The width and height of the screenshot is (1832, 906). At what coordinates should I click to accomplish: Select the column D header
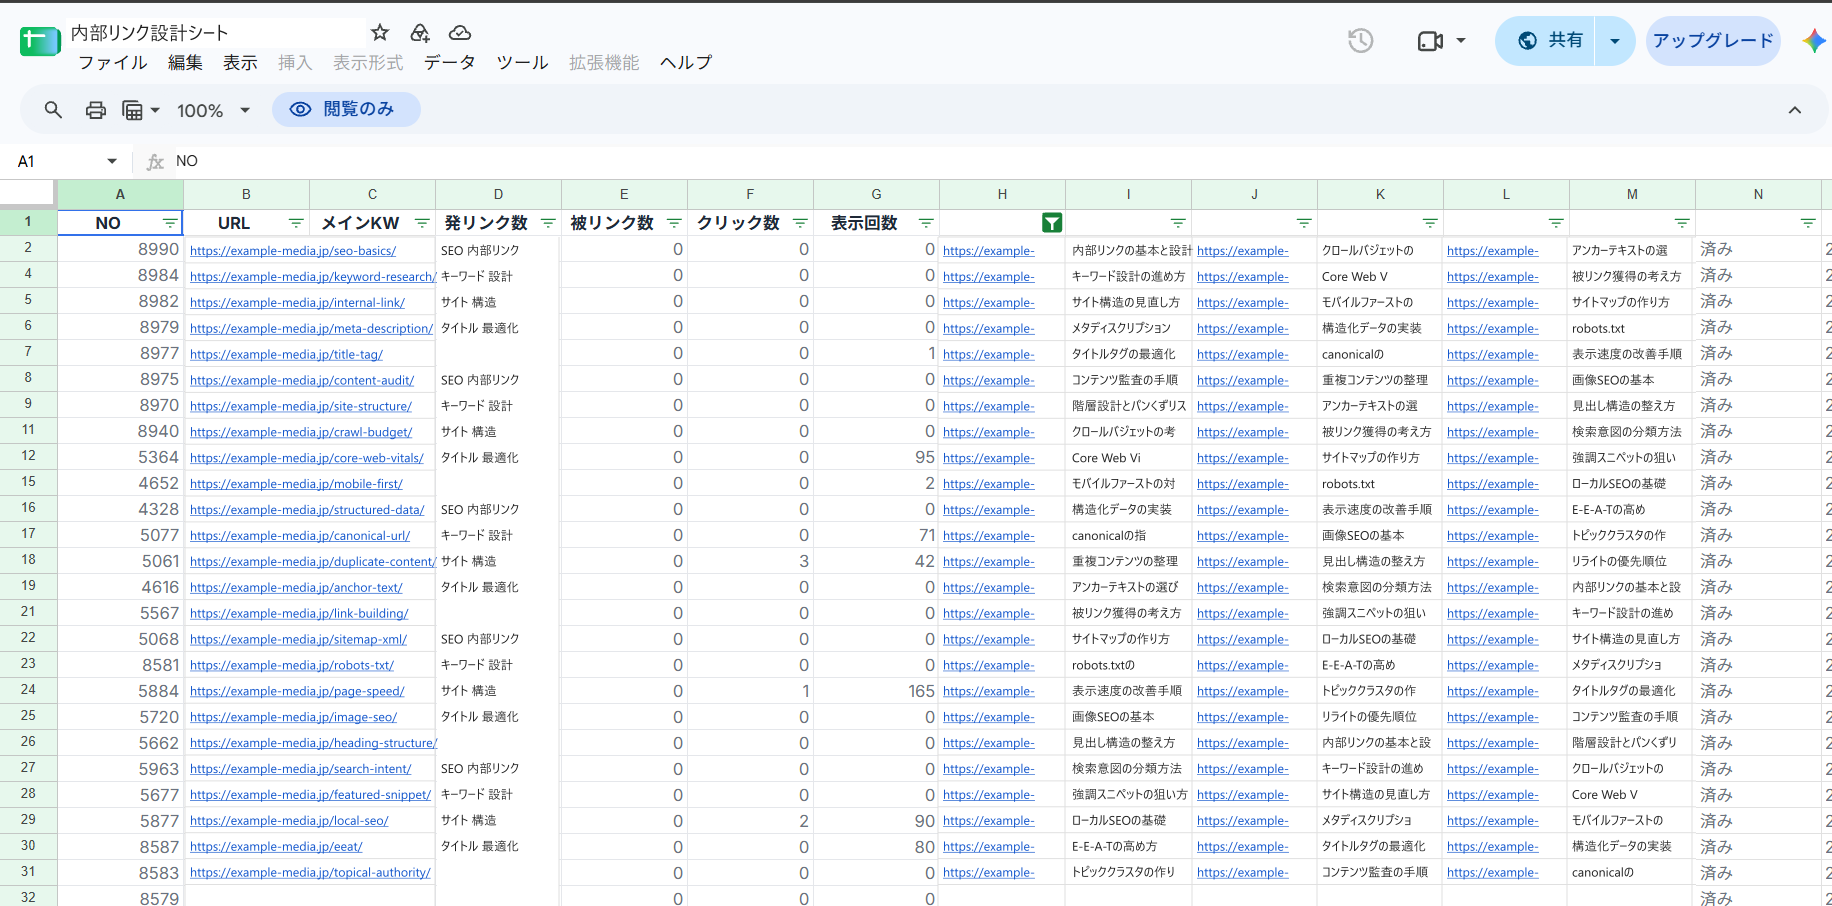pos(498,194)
